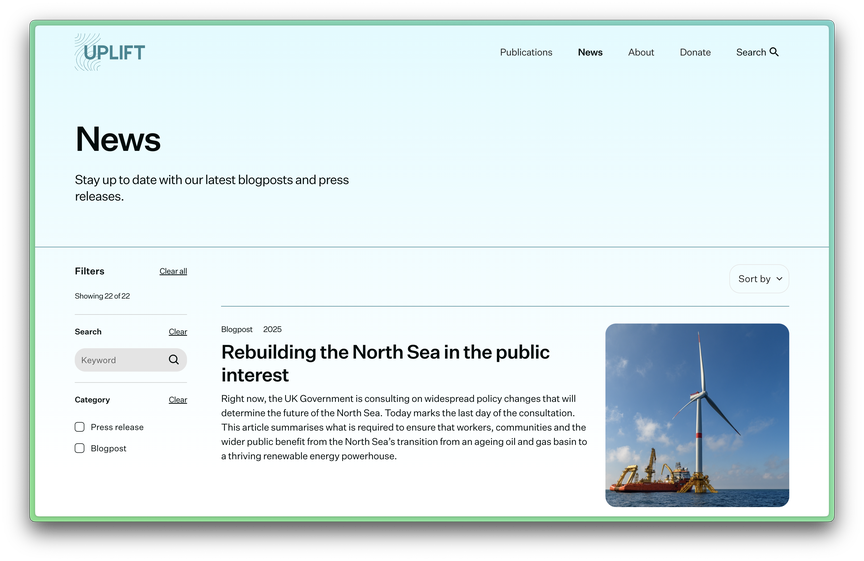Click the UPLIFT logo
This screenshot has height=561, width=864.
coord(110,52)
